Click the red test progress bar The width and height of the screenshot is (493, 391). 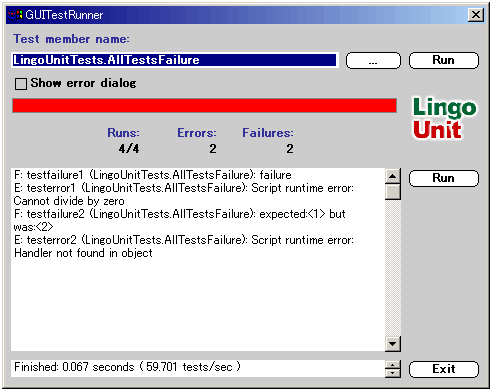(x=204, y=106)
